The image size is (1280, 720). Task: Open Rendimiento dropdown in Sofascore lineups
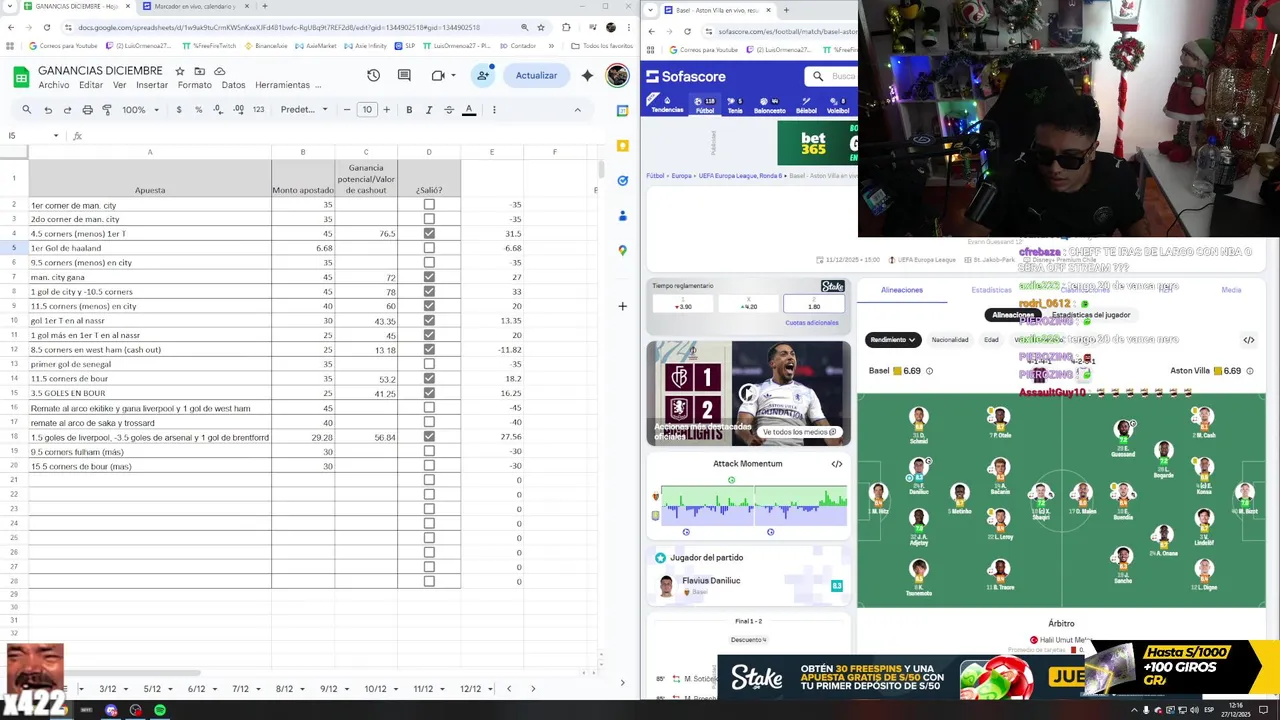click(x=892, y=339)
